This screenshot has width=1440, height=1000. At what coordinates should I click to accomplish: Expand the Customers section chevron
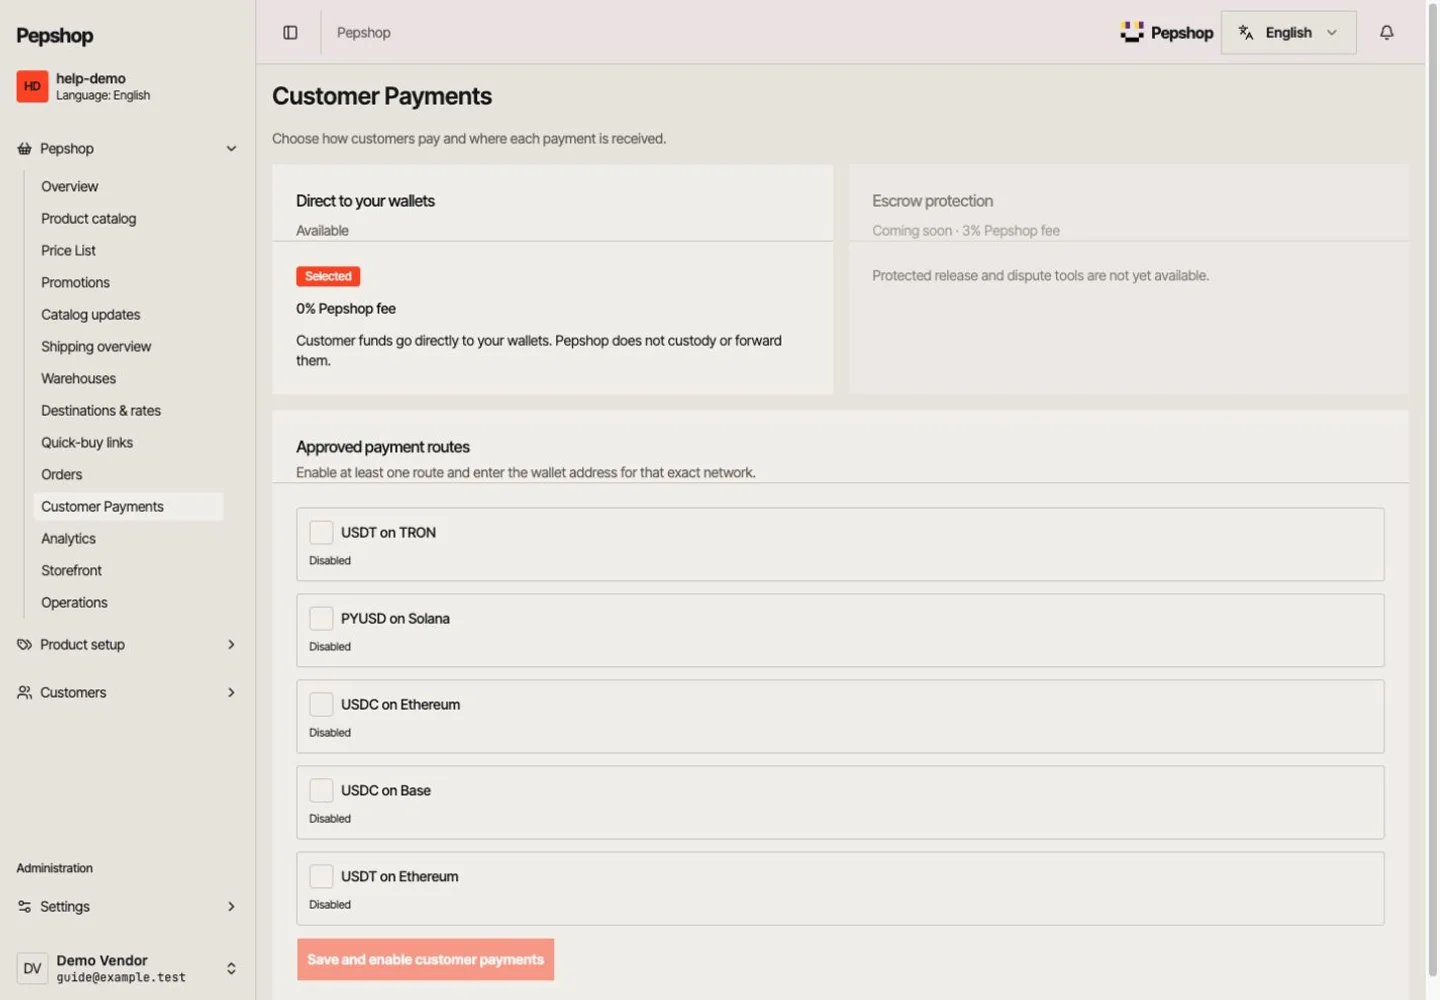(x=231, y=693)
